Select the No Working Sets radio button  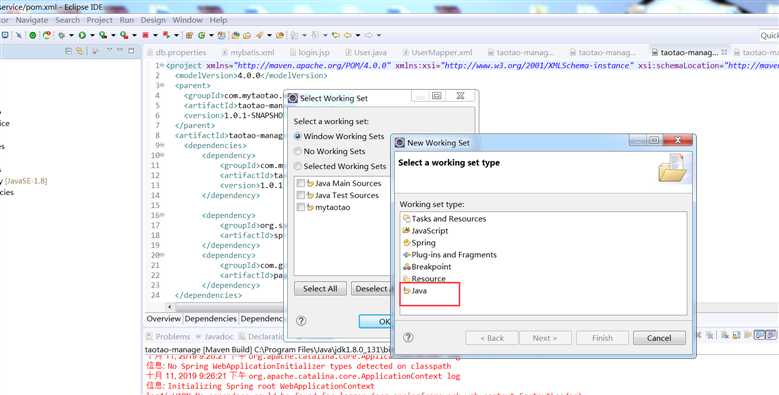(x=298, y=151)
